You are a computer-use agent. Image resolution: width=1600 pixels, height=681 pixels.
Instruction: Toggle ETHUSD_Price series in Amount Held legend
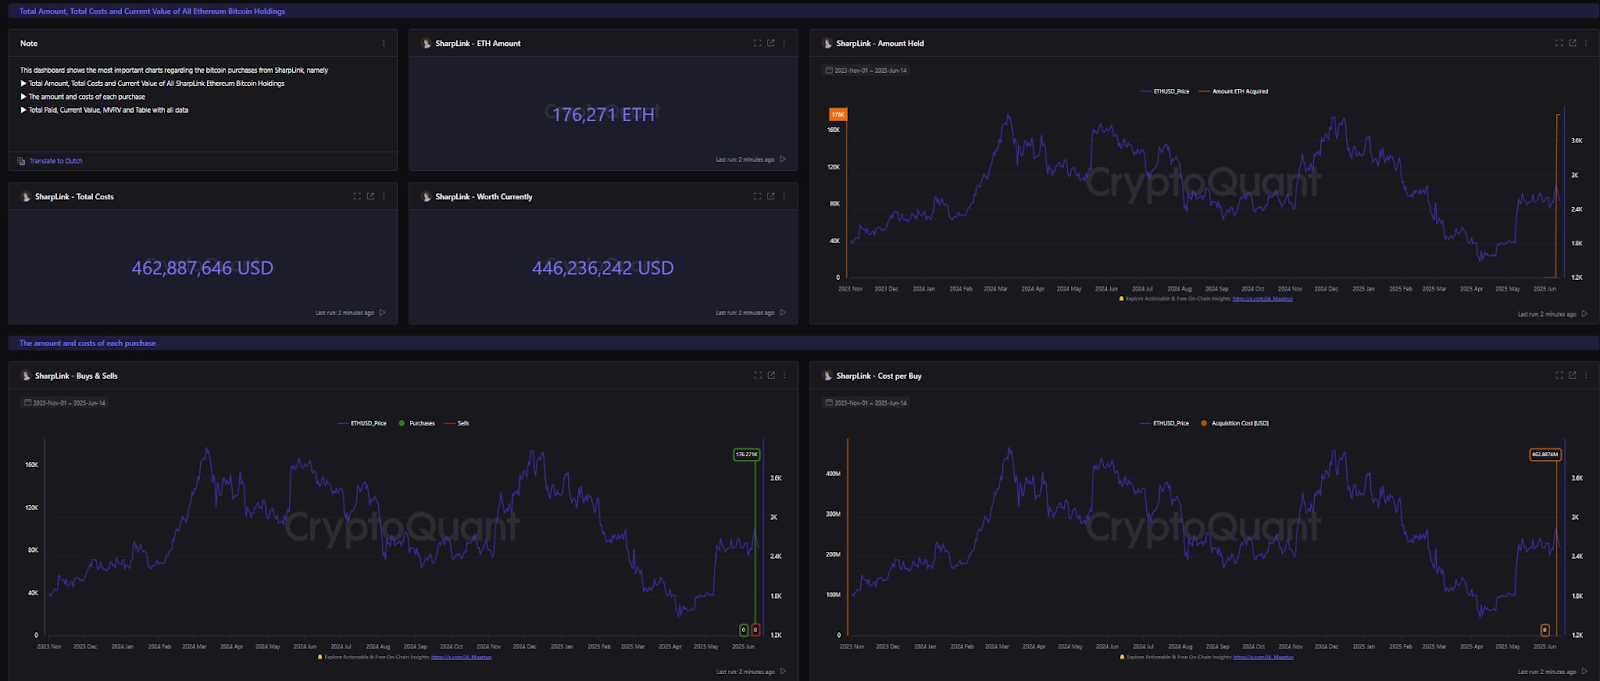1165,91
